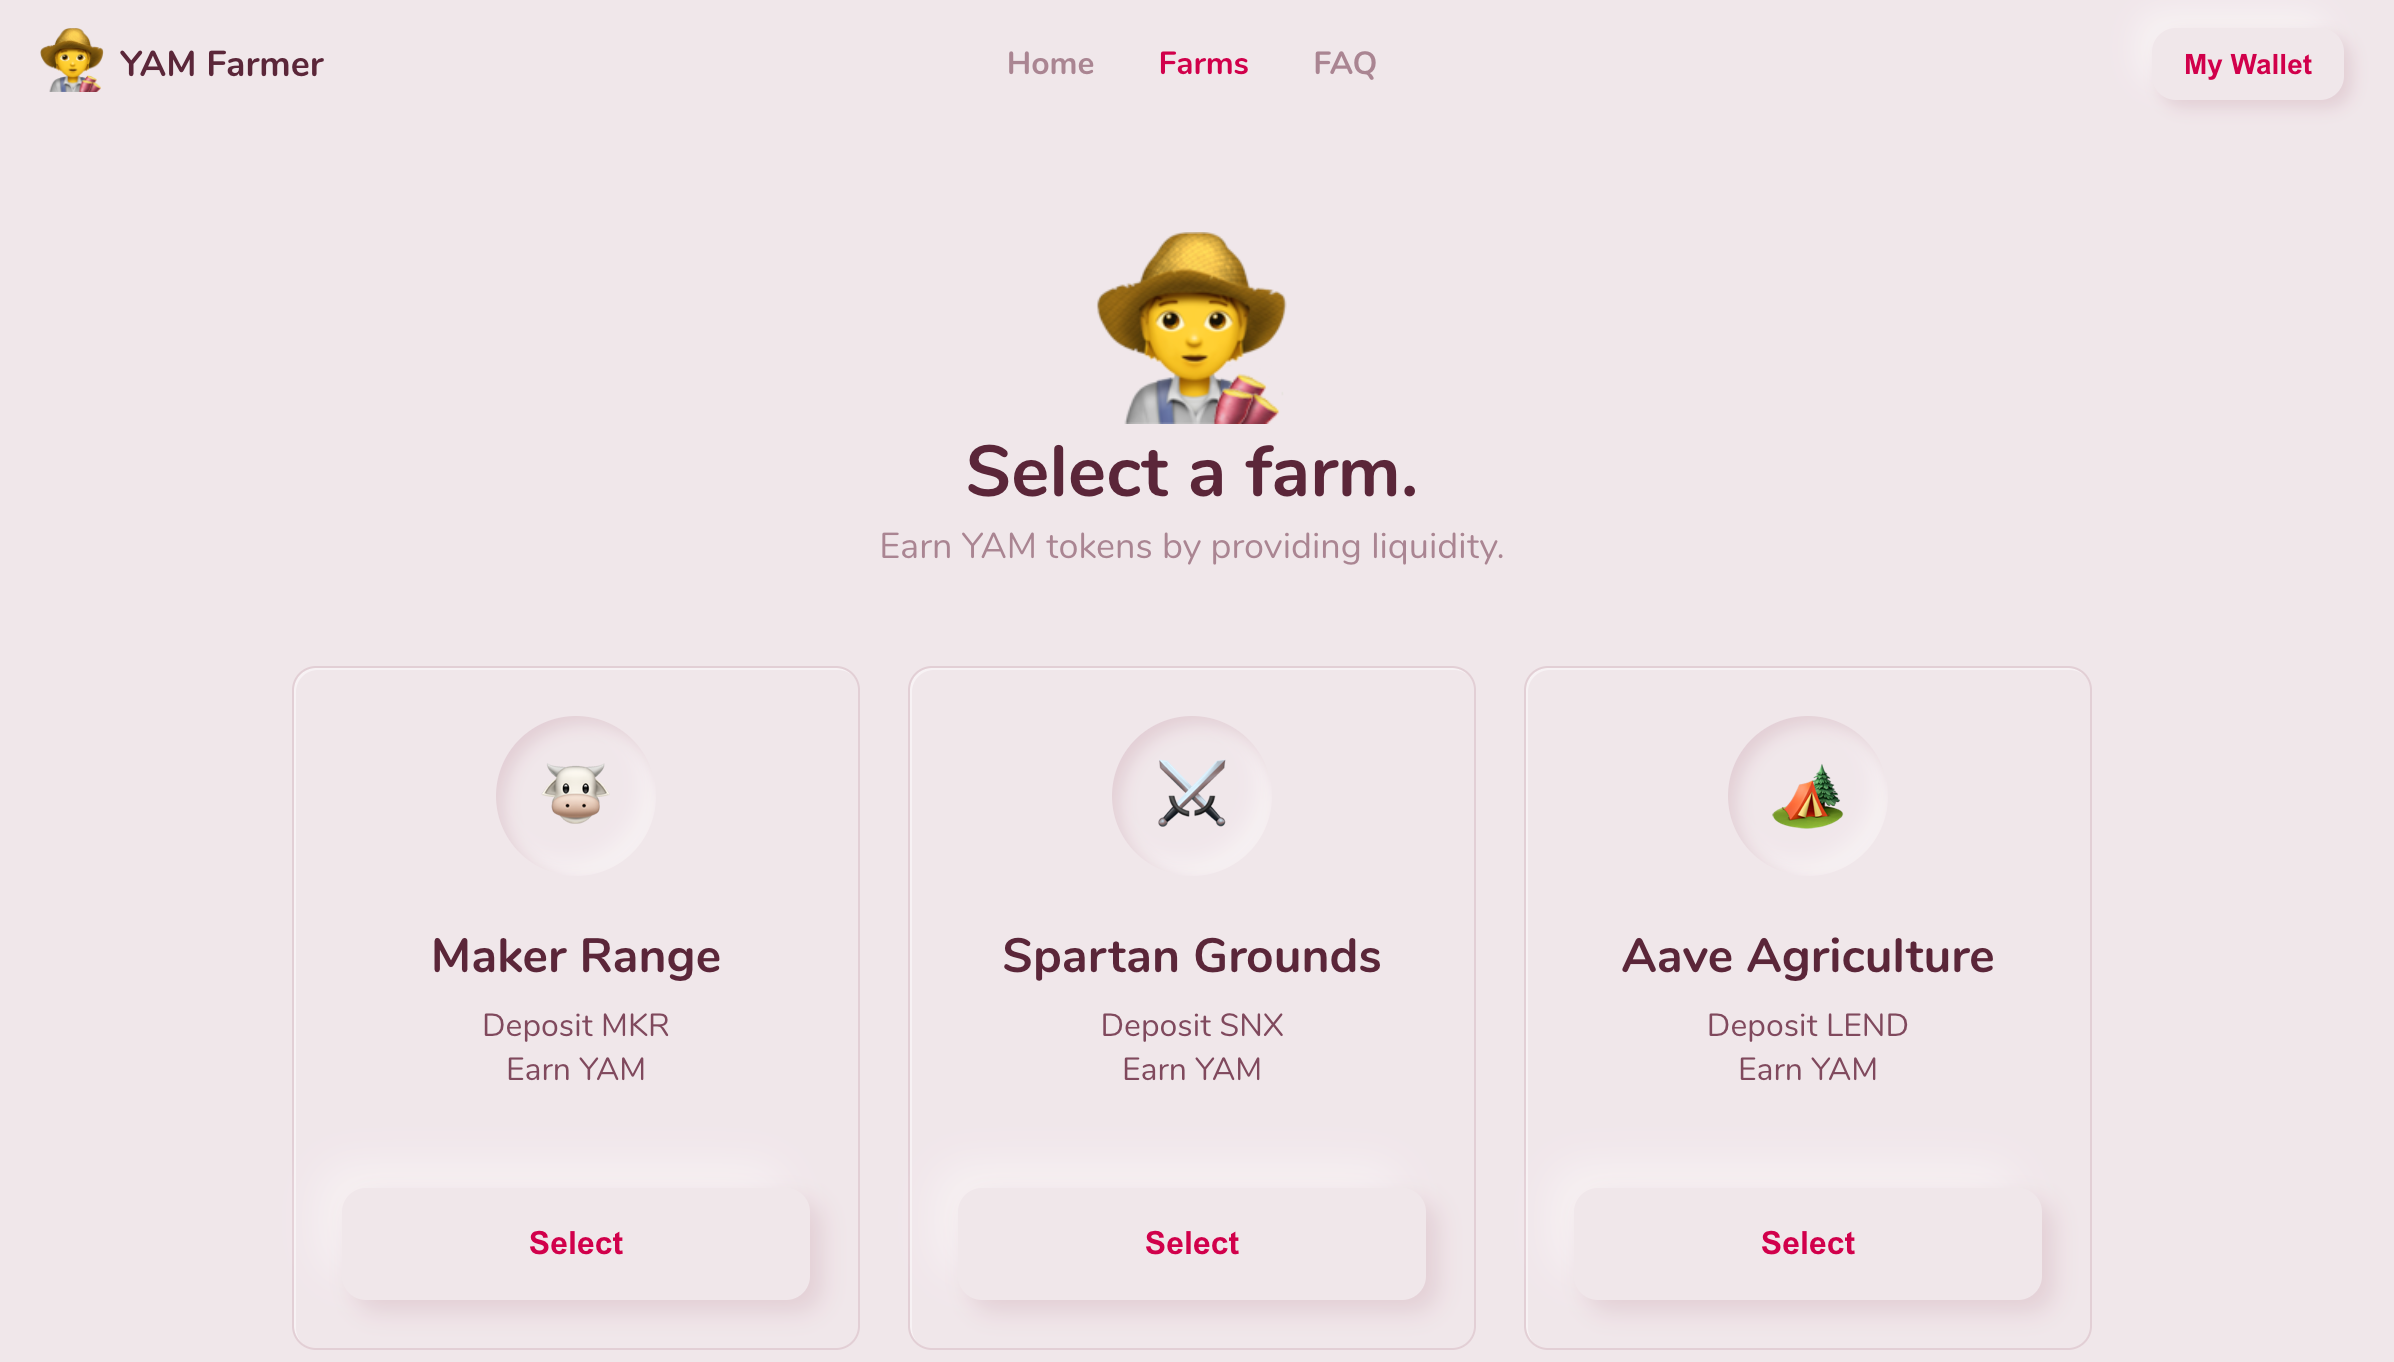Click the "Deposit LEND" text
The width and height of the screenshot is (2394, 1362).
pyautogui.click(x=1807, y=1025)
